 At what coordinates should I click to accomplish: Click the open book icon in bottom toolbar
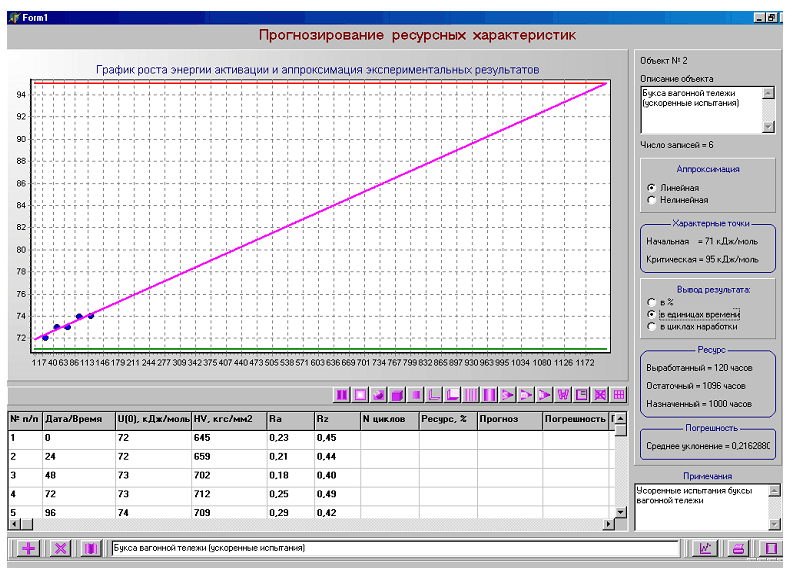click(91, 548)
